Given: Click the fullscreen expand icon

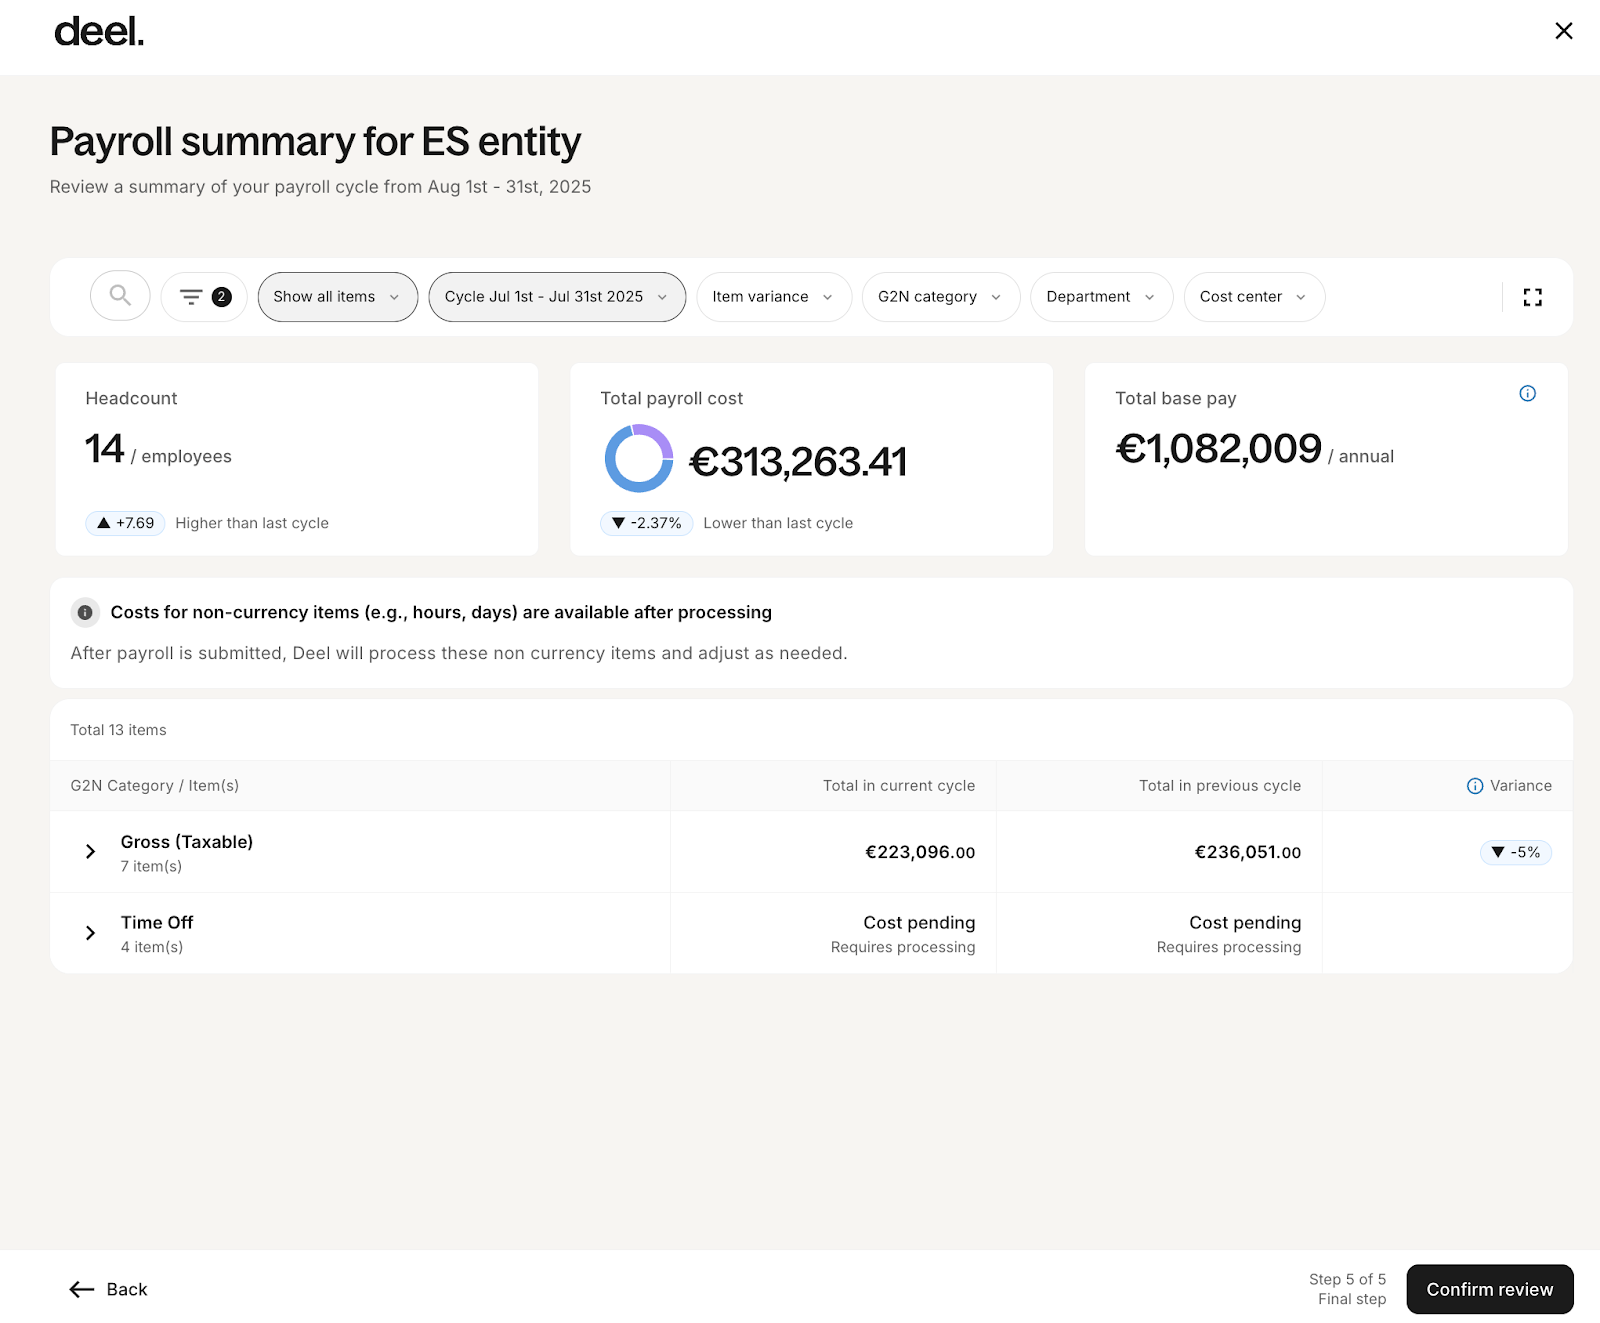Looking at the screenshot, I should click(1532, 297).
